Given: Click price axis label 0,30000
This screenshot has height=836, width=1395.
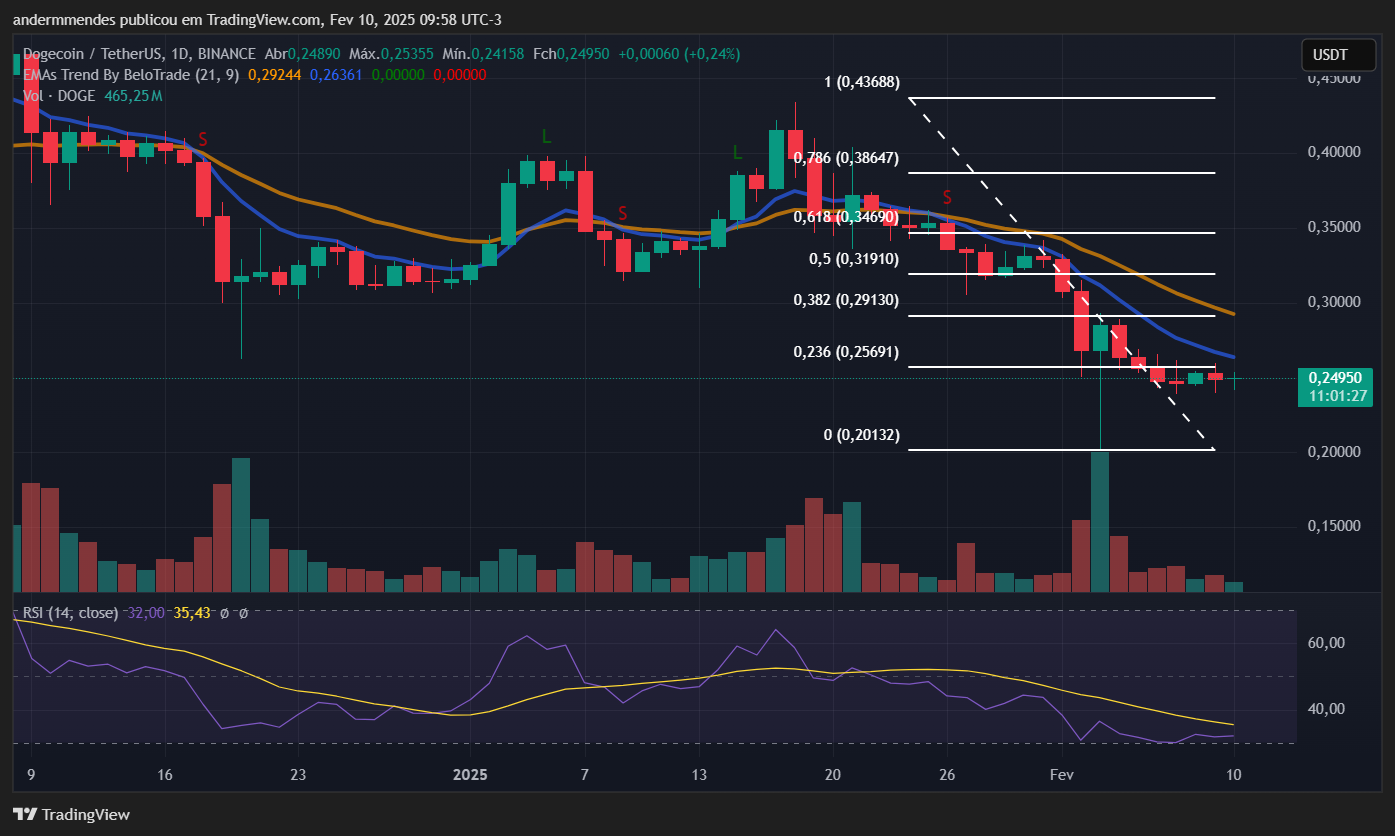Looking at the screenshot, I should pos(1334,302).
